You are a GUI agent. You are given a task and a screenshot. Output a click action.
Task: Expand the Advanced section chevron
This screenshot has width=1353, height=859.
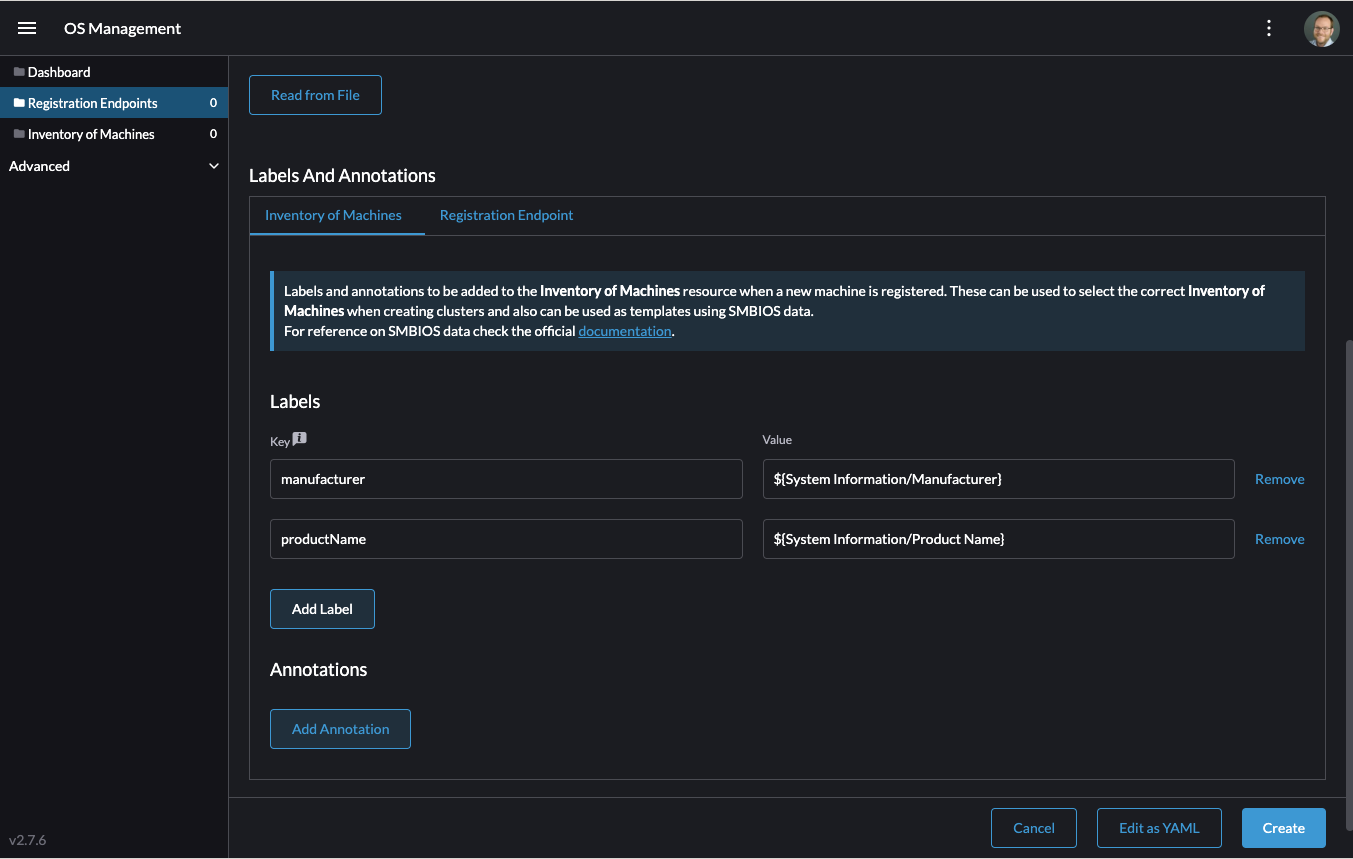click(213, 166)
